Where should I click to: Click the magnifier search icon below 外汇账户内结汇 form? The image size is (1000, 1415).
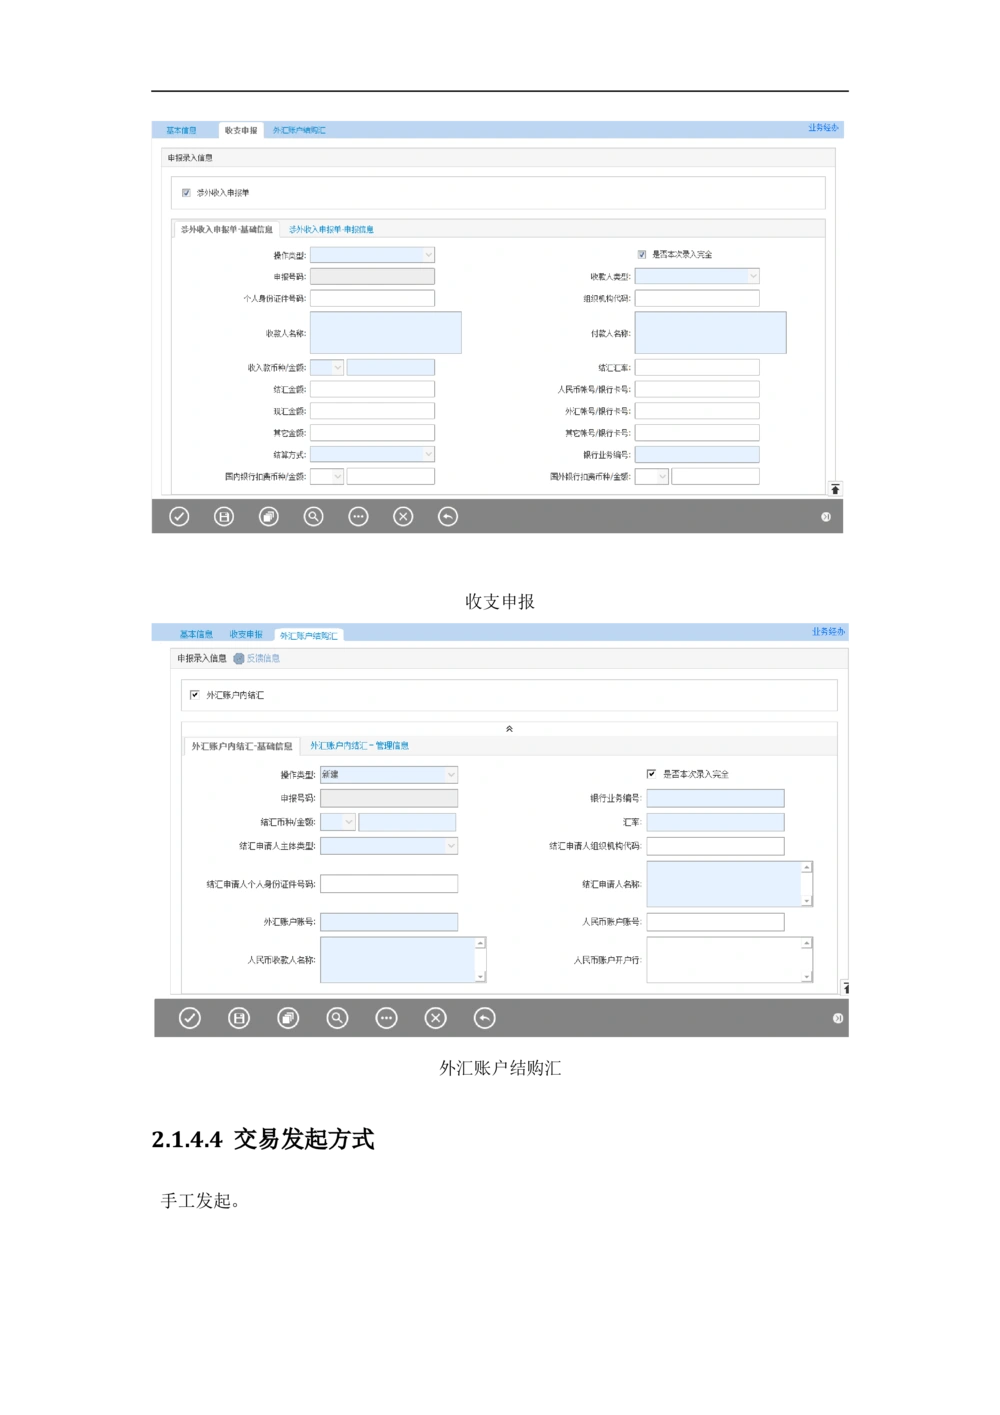(337, 1018)
